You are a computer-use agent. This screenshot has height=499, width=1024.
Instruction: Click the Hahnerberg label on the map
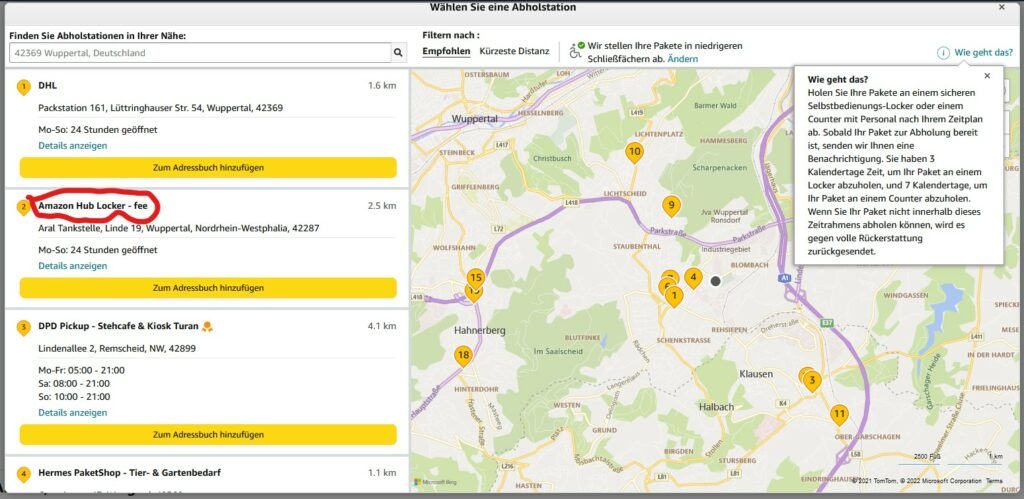[x=479, y=330]
